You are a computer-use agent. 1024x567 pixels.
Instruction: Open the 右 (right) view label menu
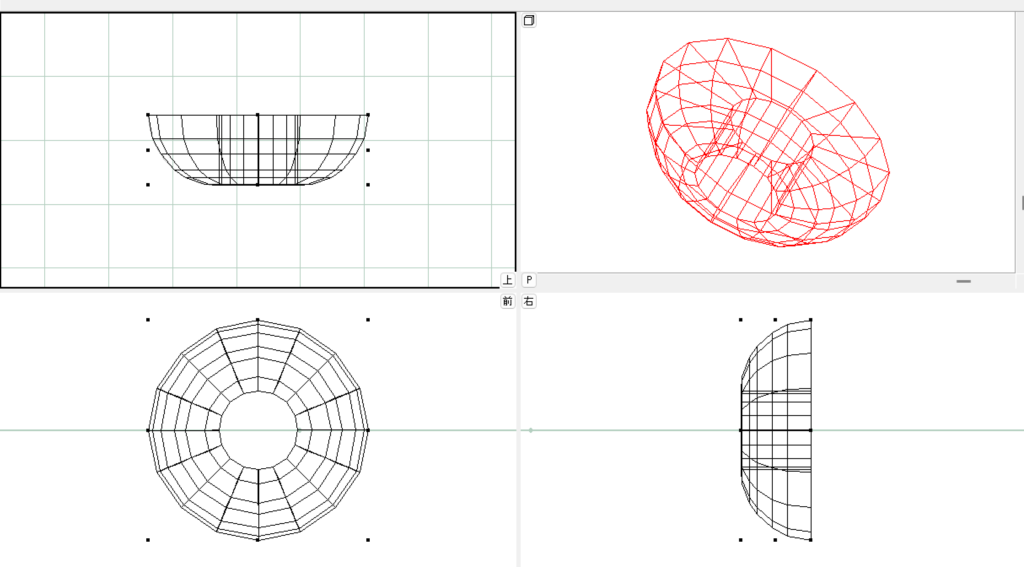[529, 301]
